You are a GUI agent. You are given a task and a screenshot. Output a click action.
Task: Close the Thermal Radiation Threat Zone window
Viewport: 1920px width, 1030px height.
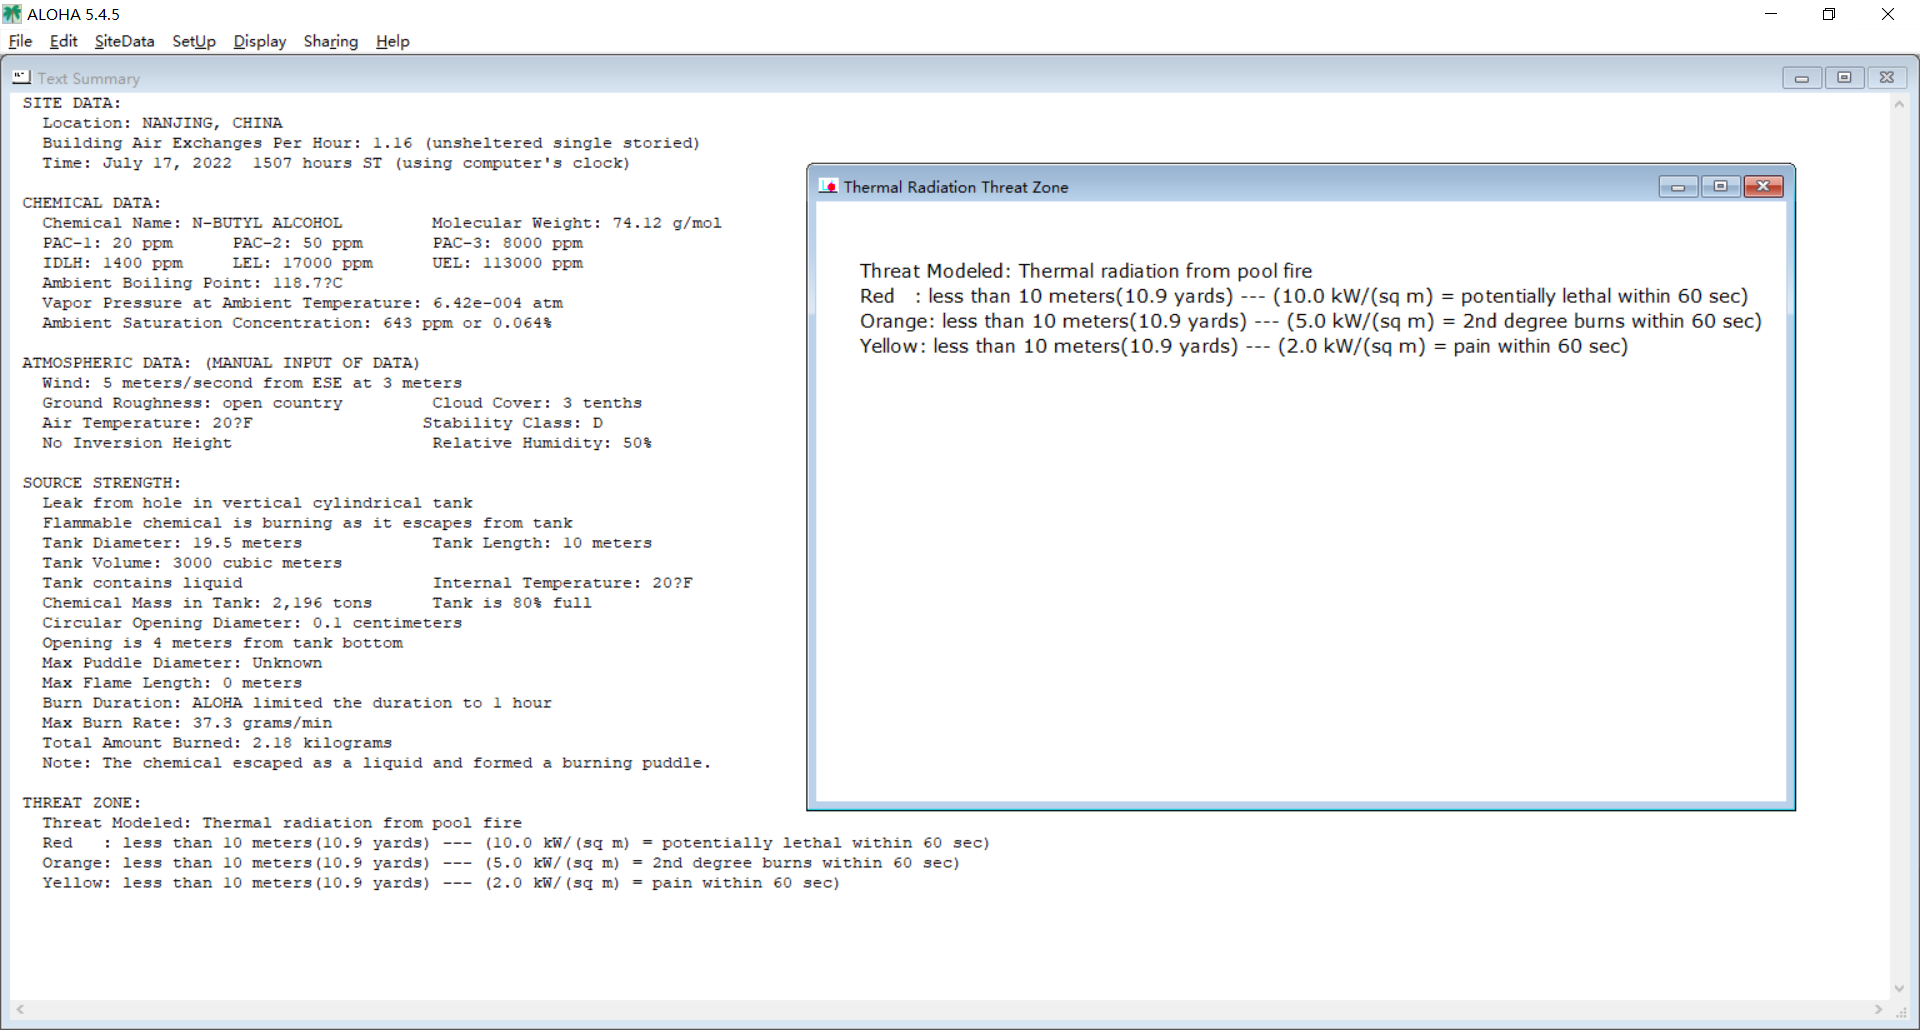(1763, 186)
